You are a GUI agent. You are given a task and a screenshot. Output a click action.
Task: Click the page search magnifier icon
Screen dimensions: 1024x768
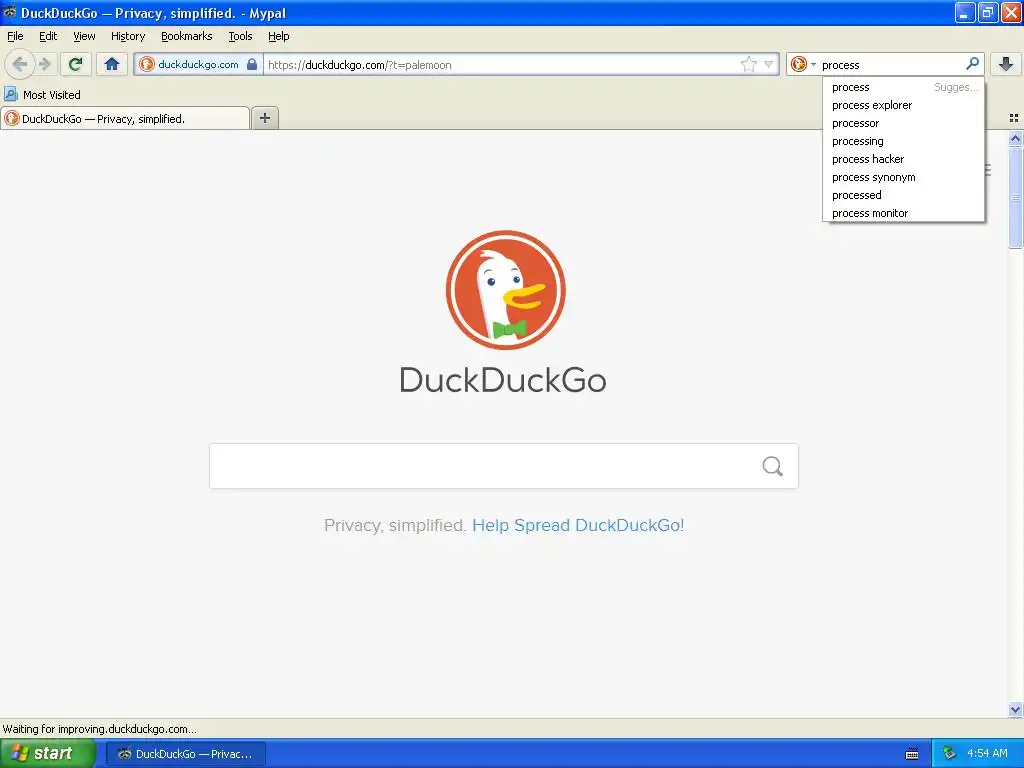[x=773, y=466]
